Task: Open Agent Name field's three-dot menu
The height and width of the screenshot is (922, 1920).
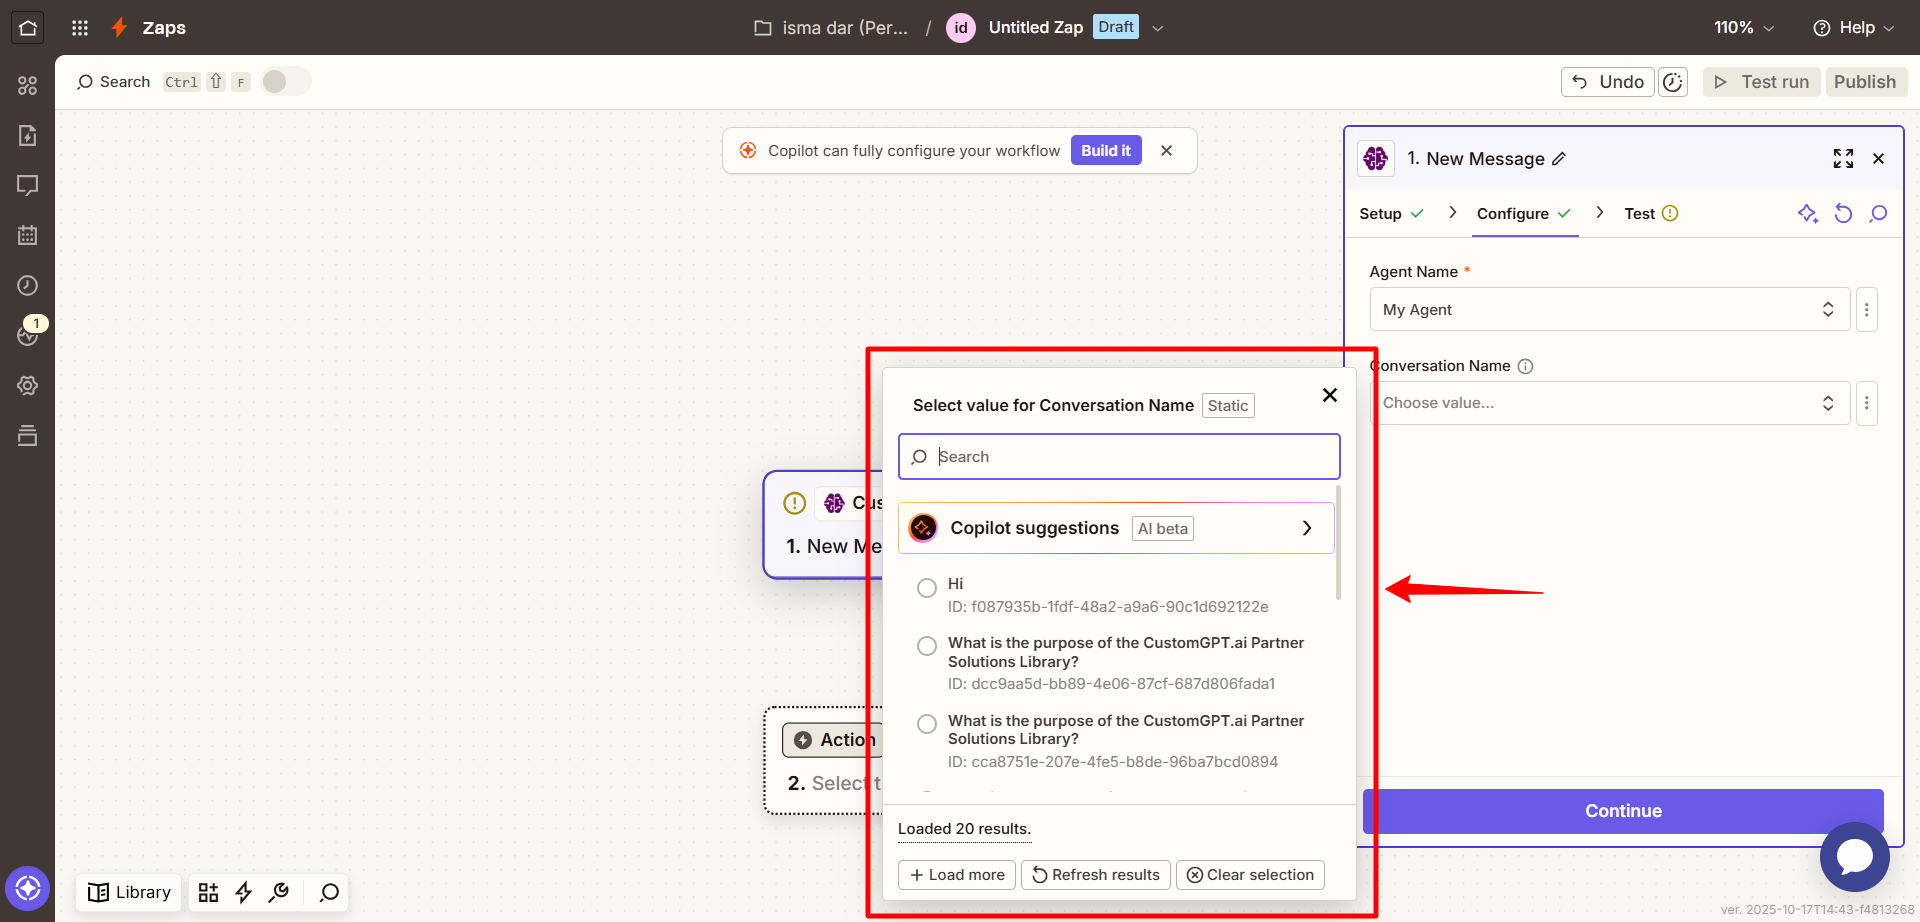Action: [1866, 309]
